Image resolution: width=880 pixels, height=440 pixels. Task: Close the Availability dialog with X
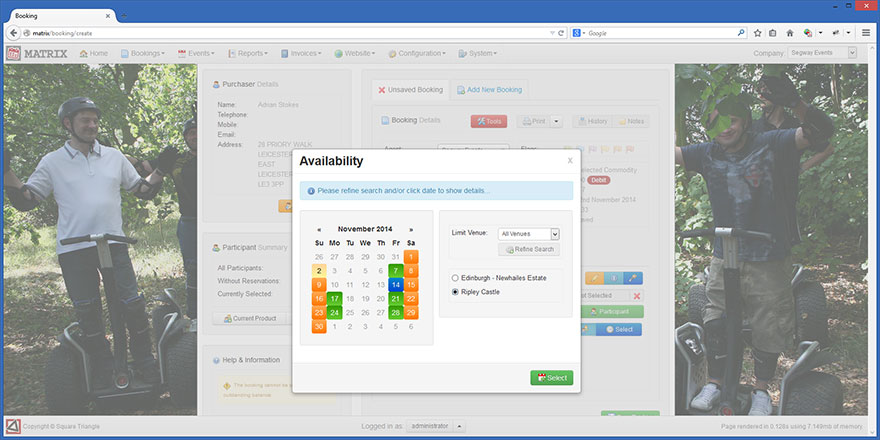pos(570,161)
